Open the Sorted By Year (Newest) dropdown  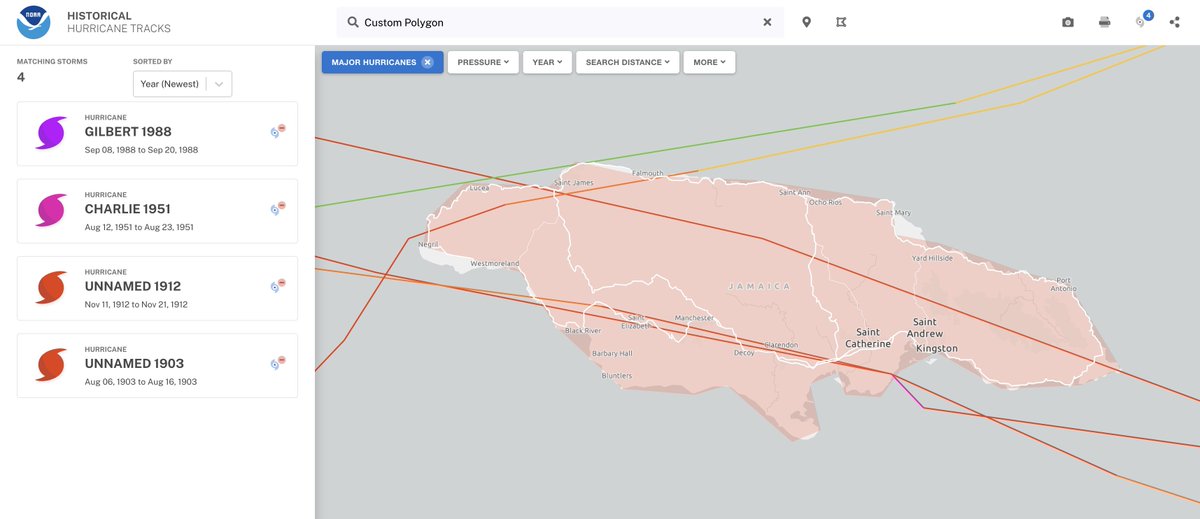[x=183, y=84]
